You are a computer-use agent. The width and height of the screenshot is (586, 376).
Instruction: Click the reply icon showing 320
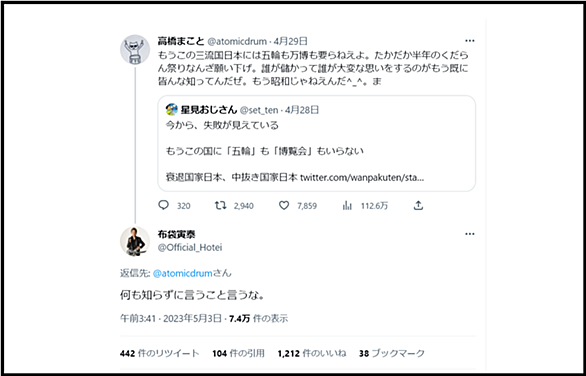[x=164, y=205]
